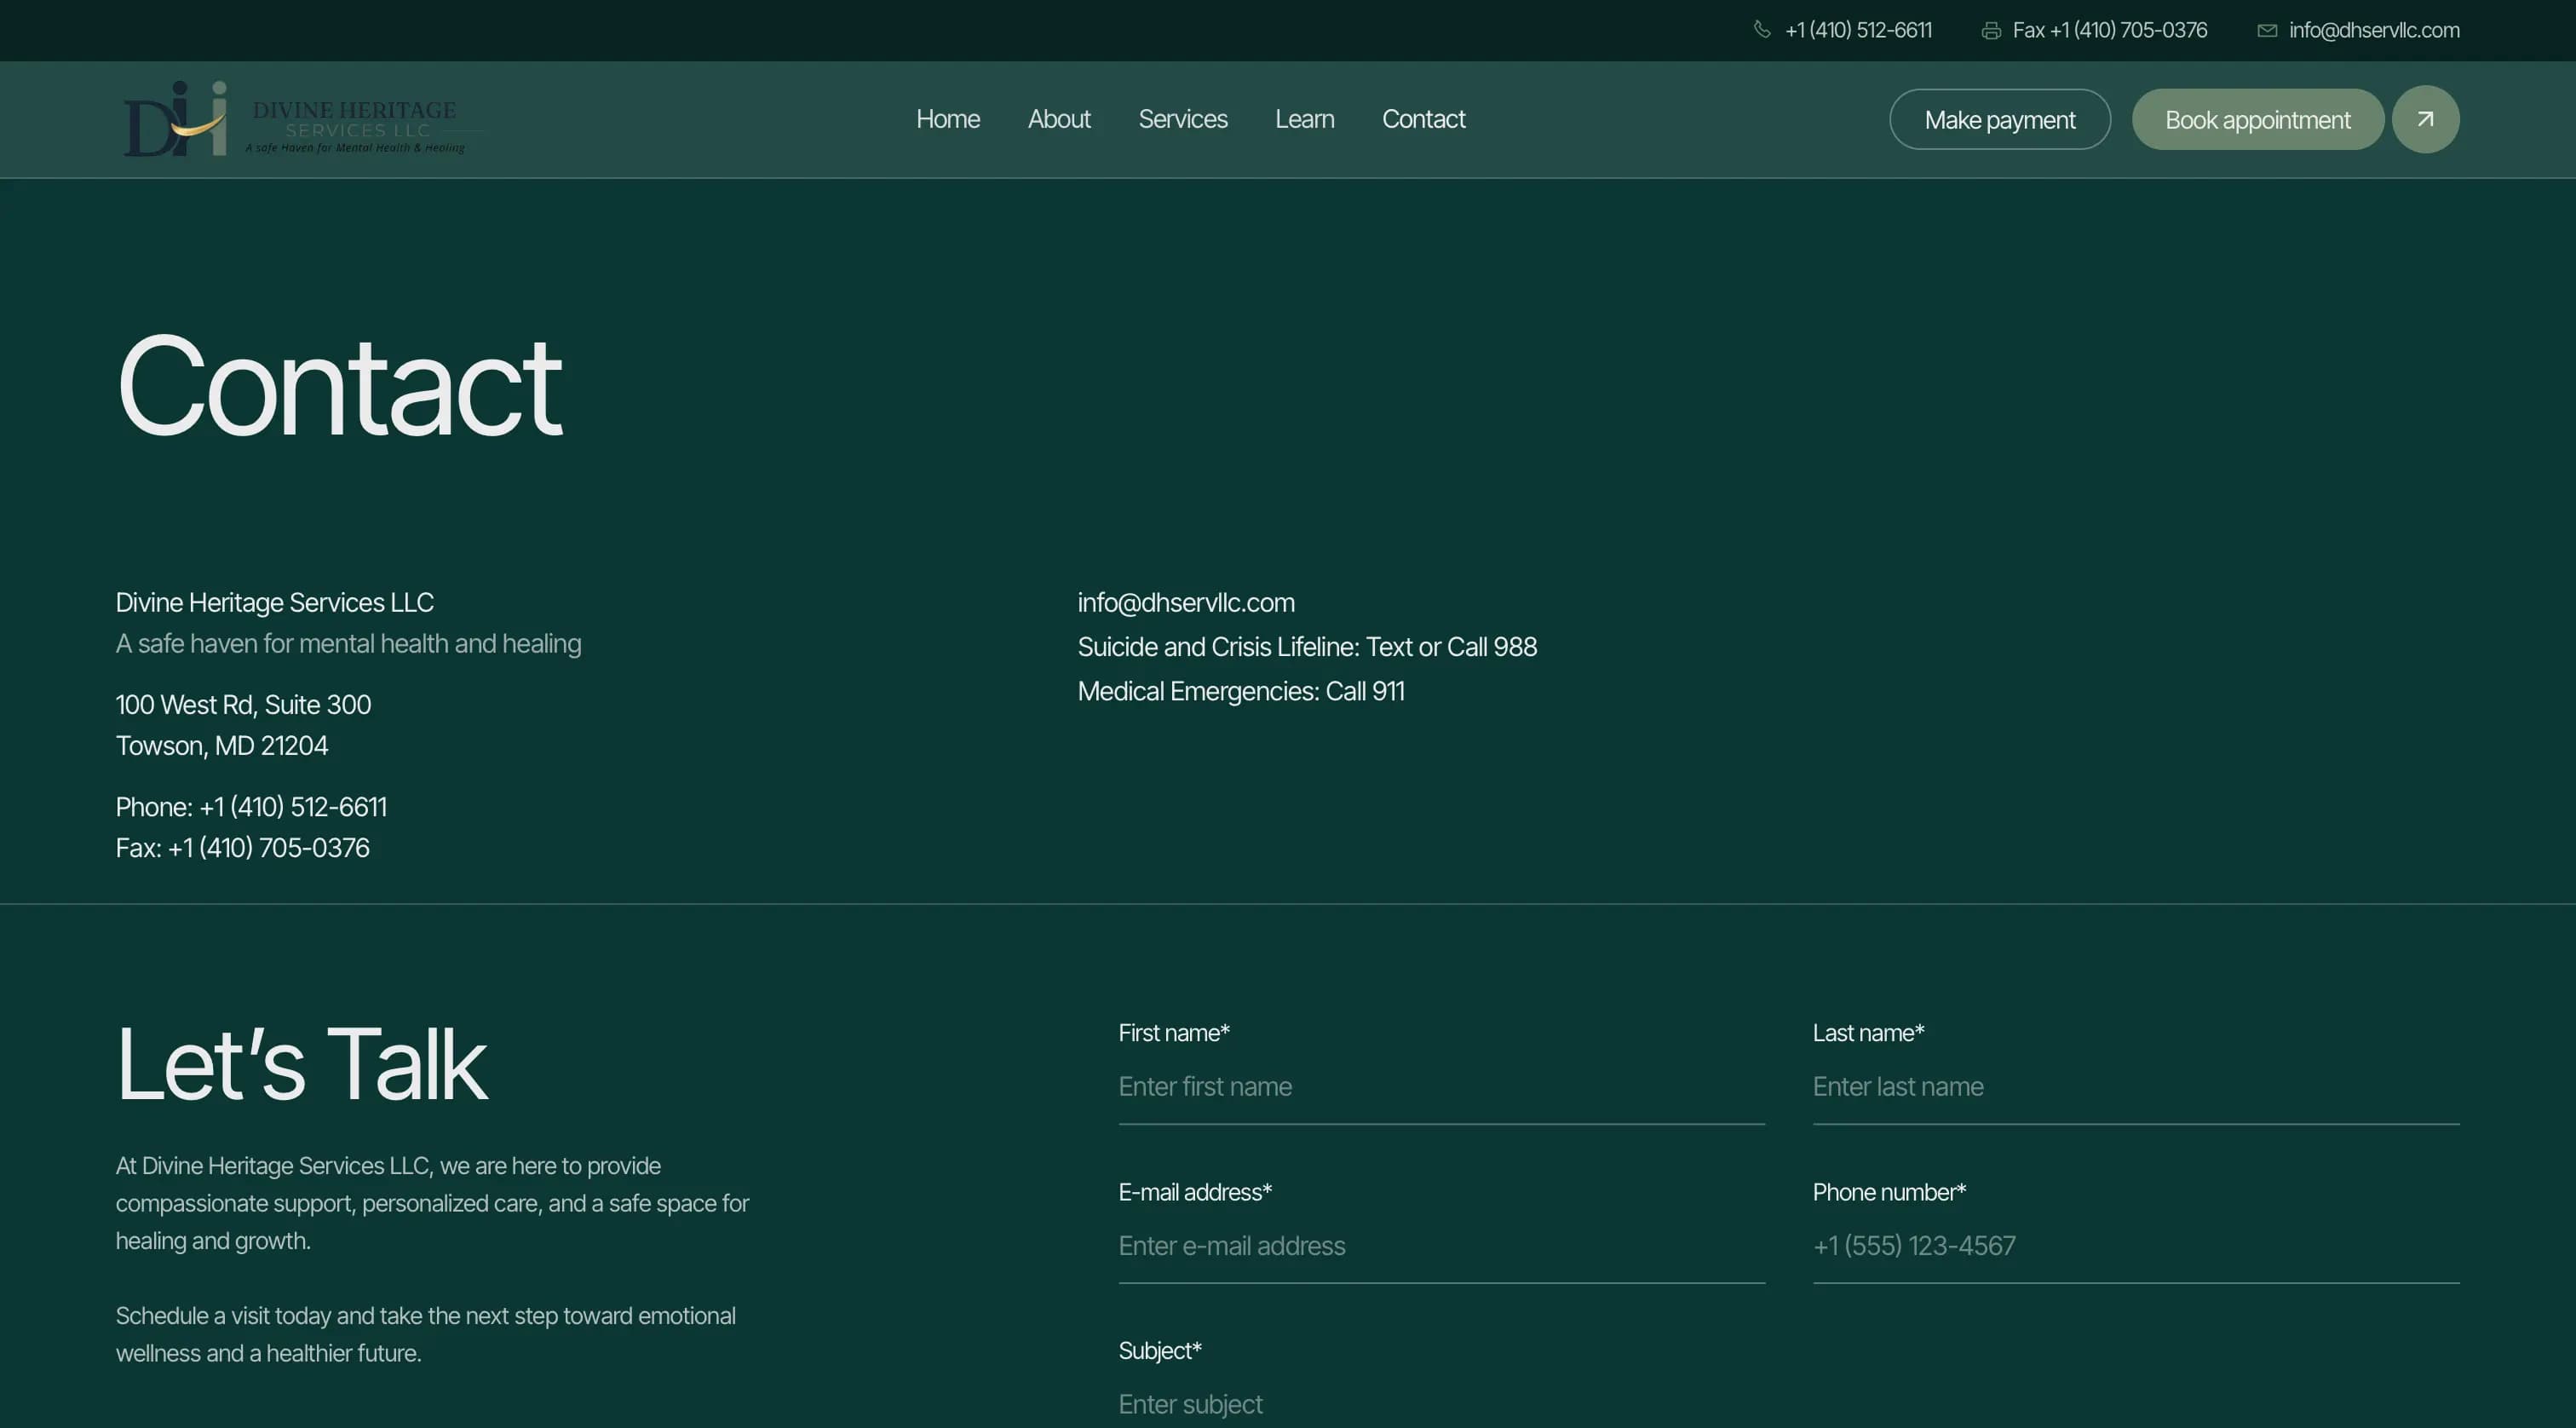
Task: Click the paragraph starting At Divine Heritage Services LLC
Action: point(432,1203)
